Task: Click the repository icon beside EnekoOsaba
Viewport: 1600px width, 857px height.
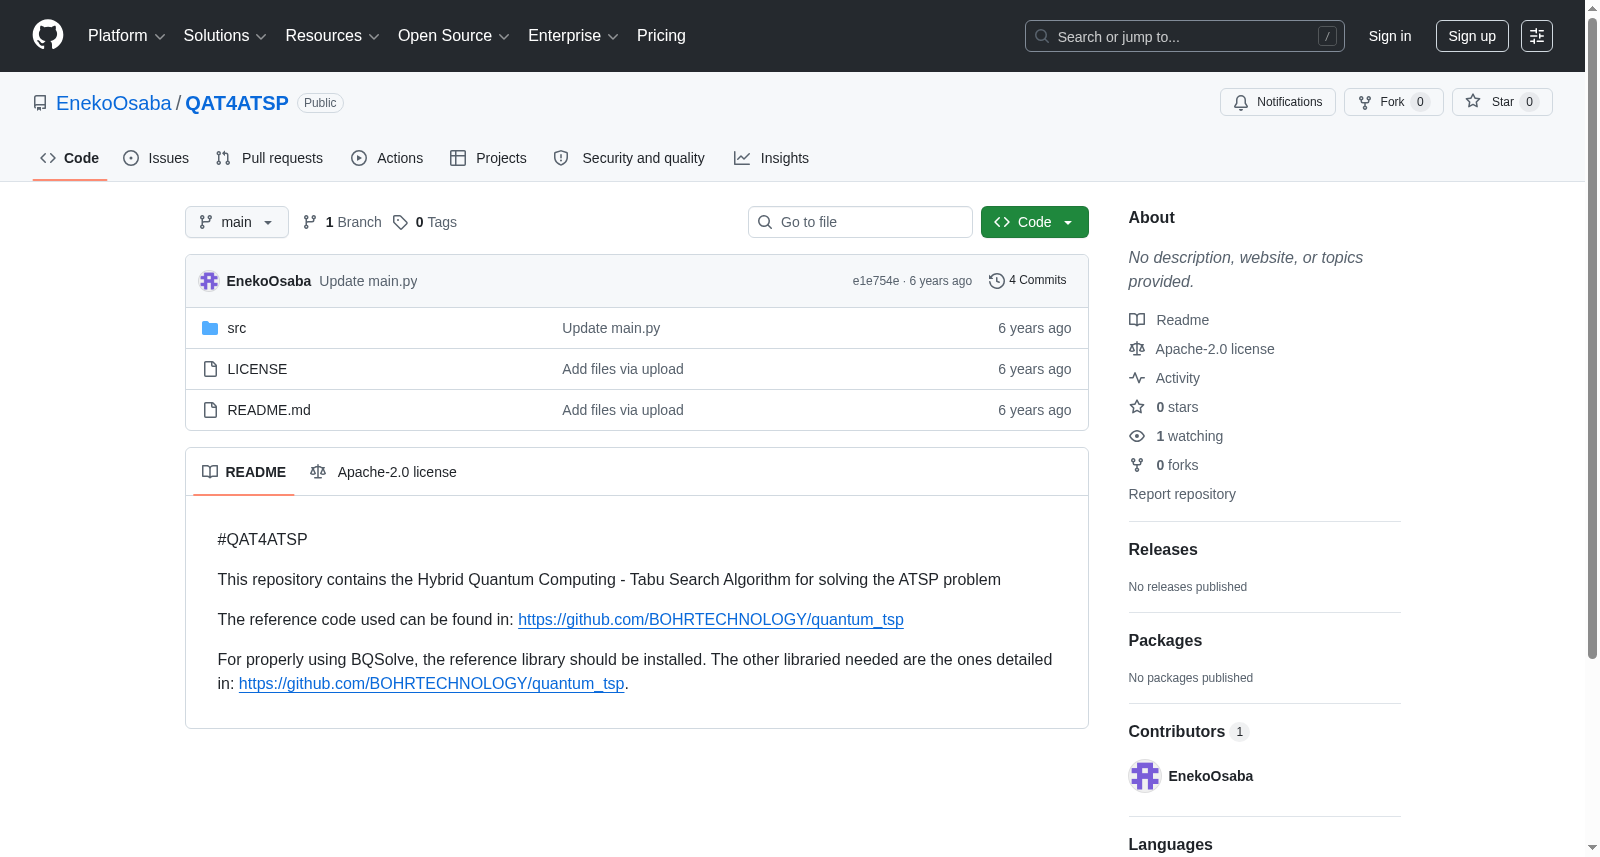Action: tap(40, 103)
